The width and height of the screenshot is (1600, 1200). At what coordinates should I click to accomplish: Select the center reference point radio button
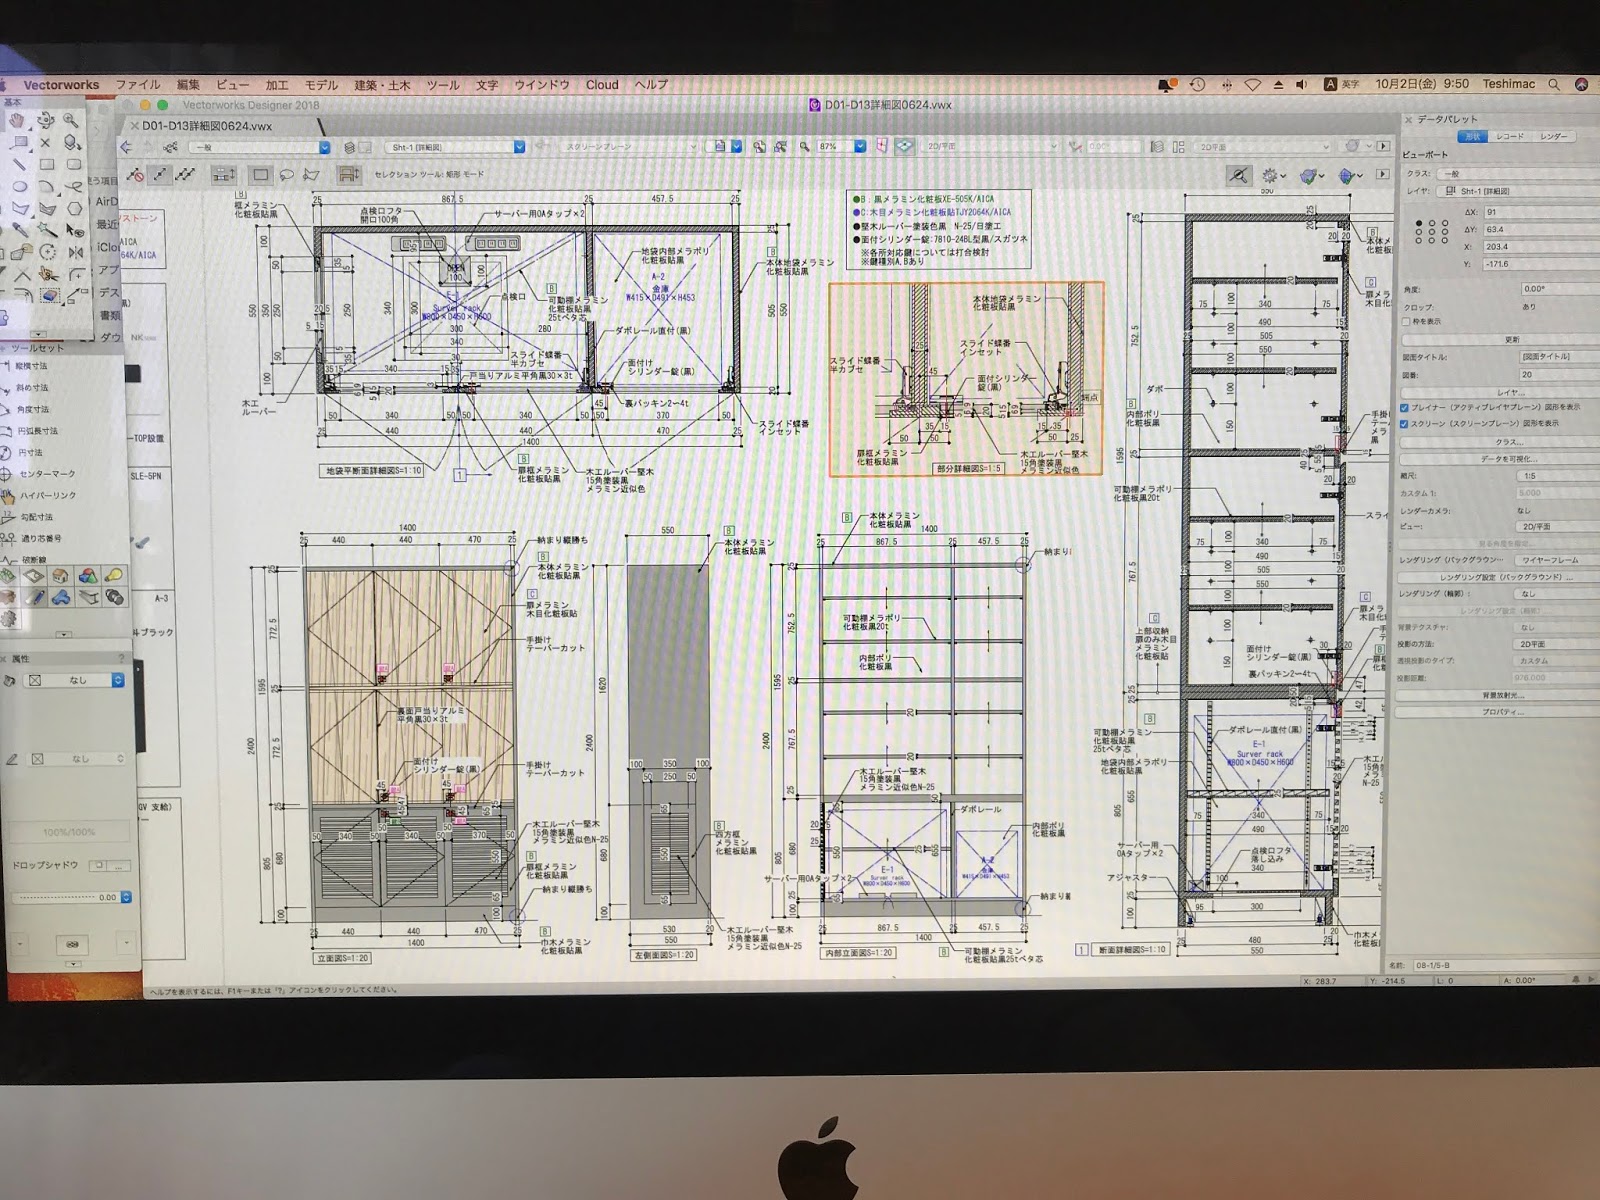pos(1432,232)
